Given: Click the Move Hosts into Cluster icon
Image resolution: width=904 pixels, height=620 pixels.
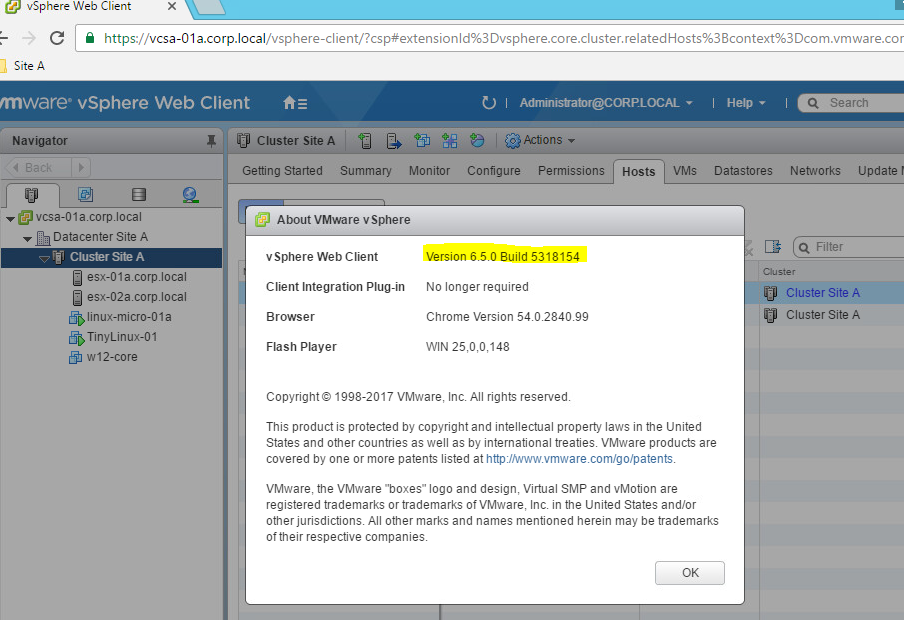Looking at the screenshot, I should tap(394, 141).
